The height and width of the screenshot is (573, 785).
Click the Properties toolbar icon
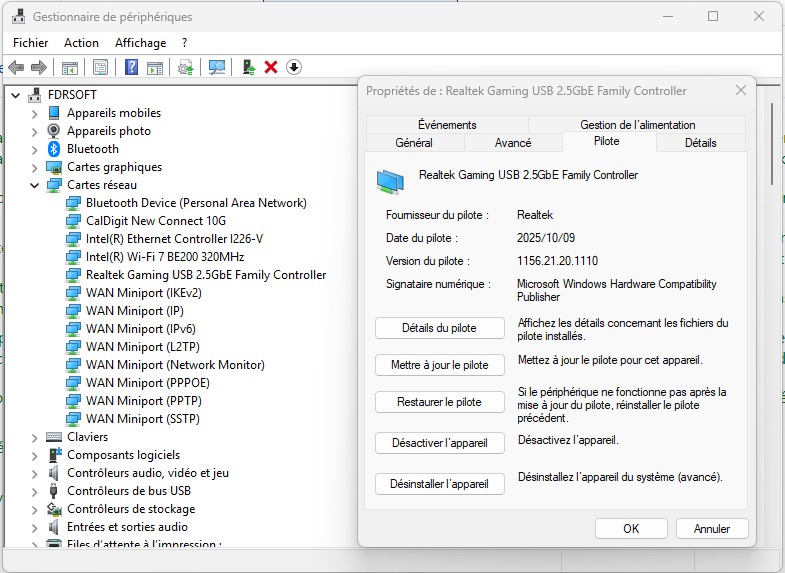coord(100,67)
